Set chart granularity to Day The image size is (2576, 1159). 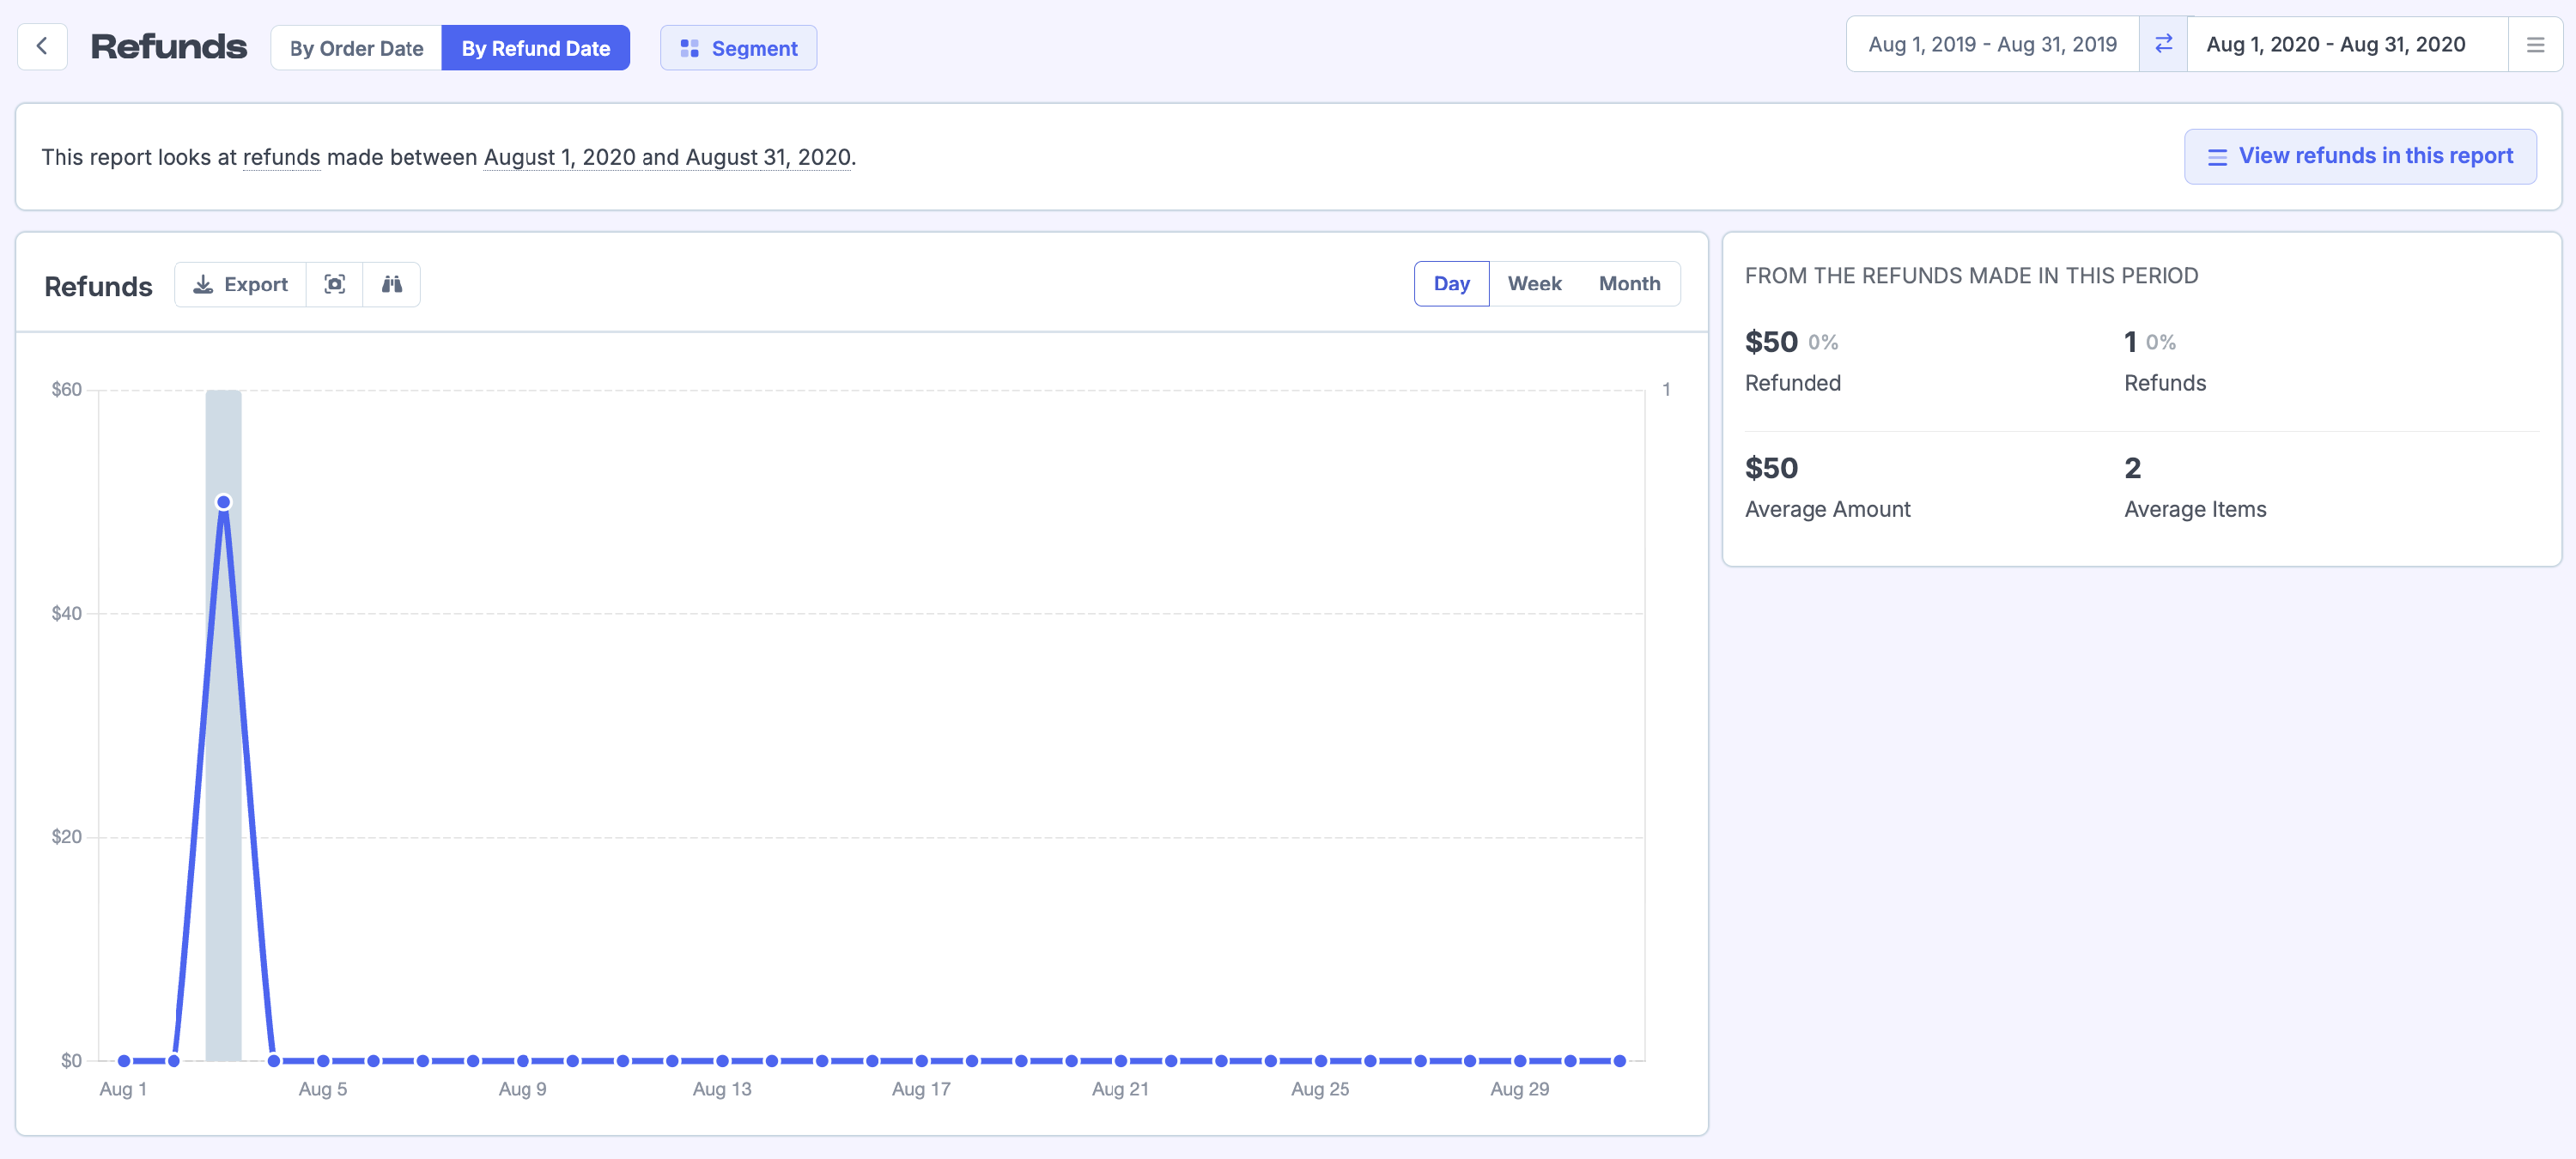(x=1451, y=283)
